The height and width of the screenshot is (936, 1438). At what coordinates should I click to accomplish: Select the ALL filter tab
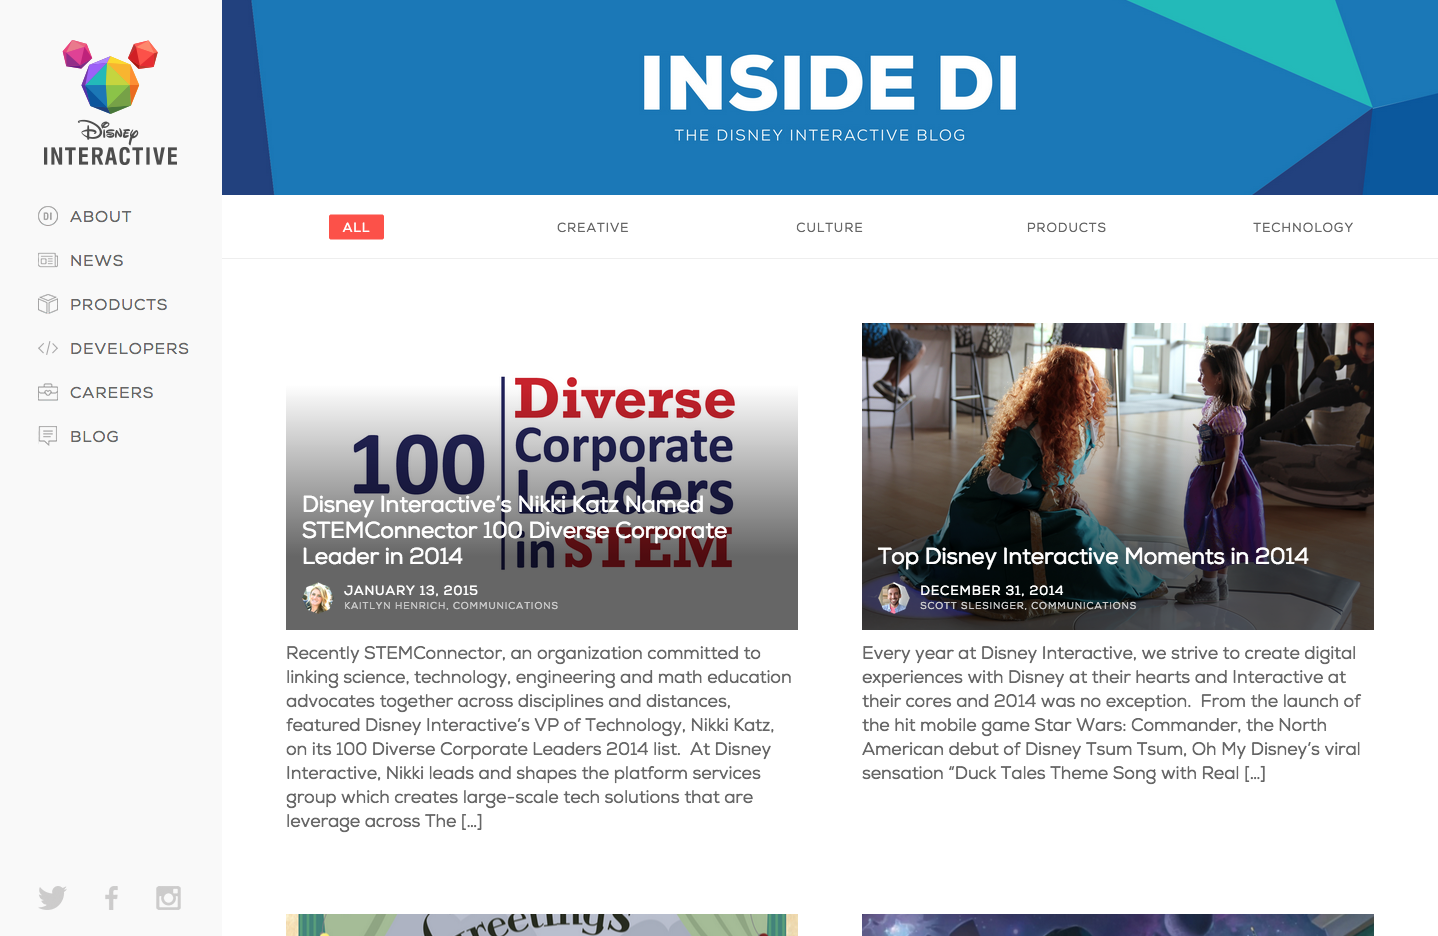coord(356,227)
